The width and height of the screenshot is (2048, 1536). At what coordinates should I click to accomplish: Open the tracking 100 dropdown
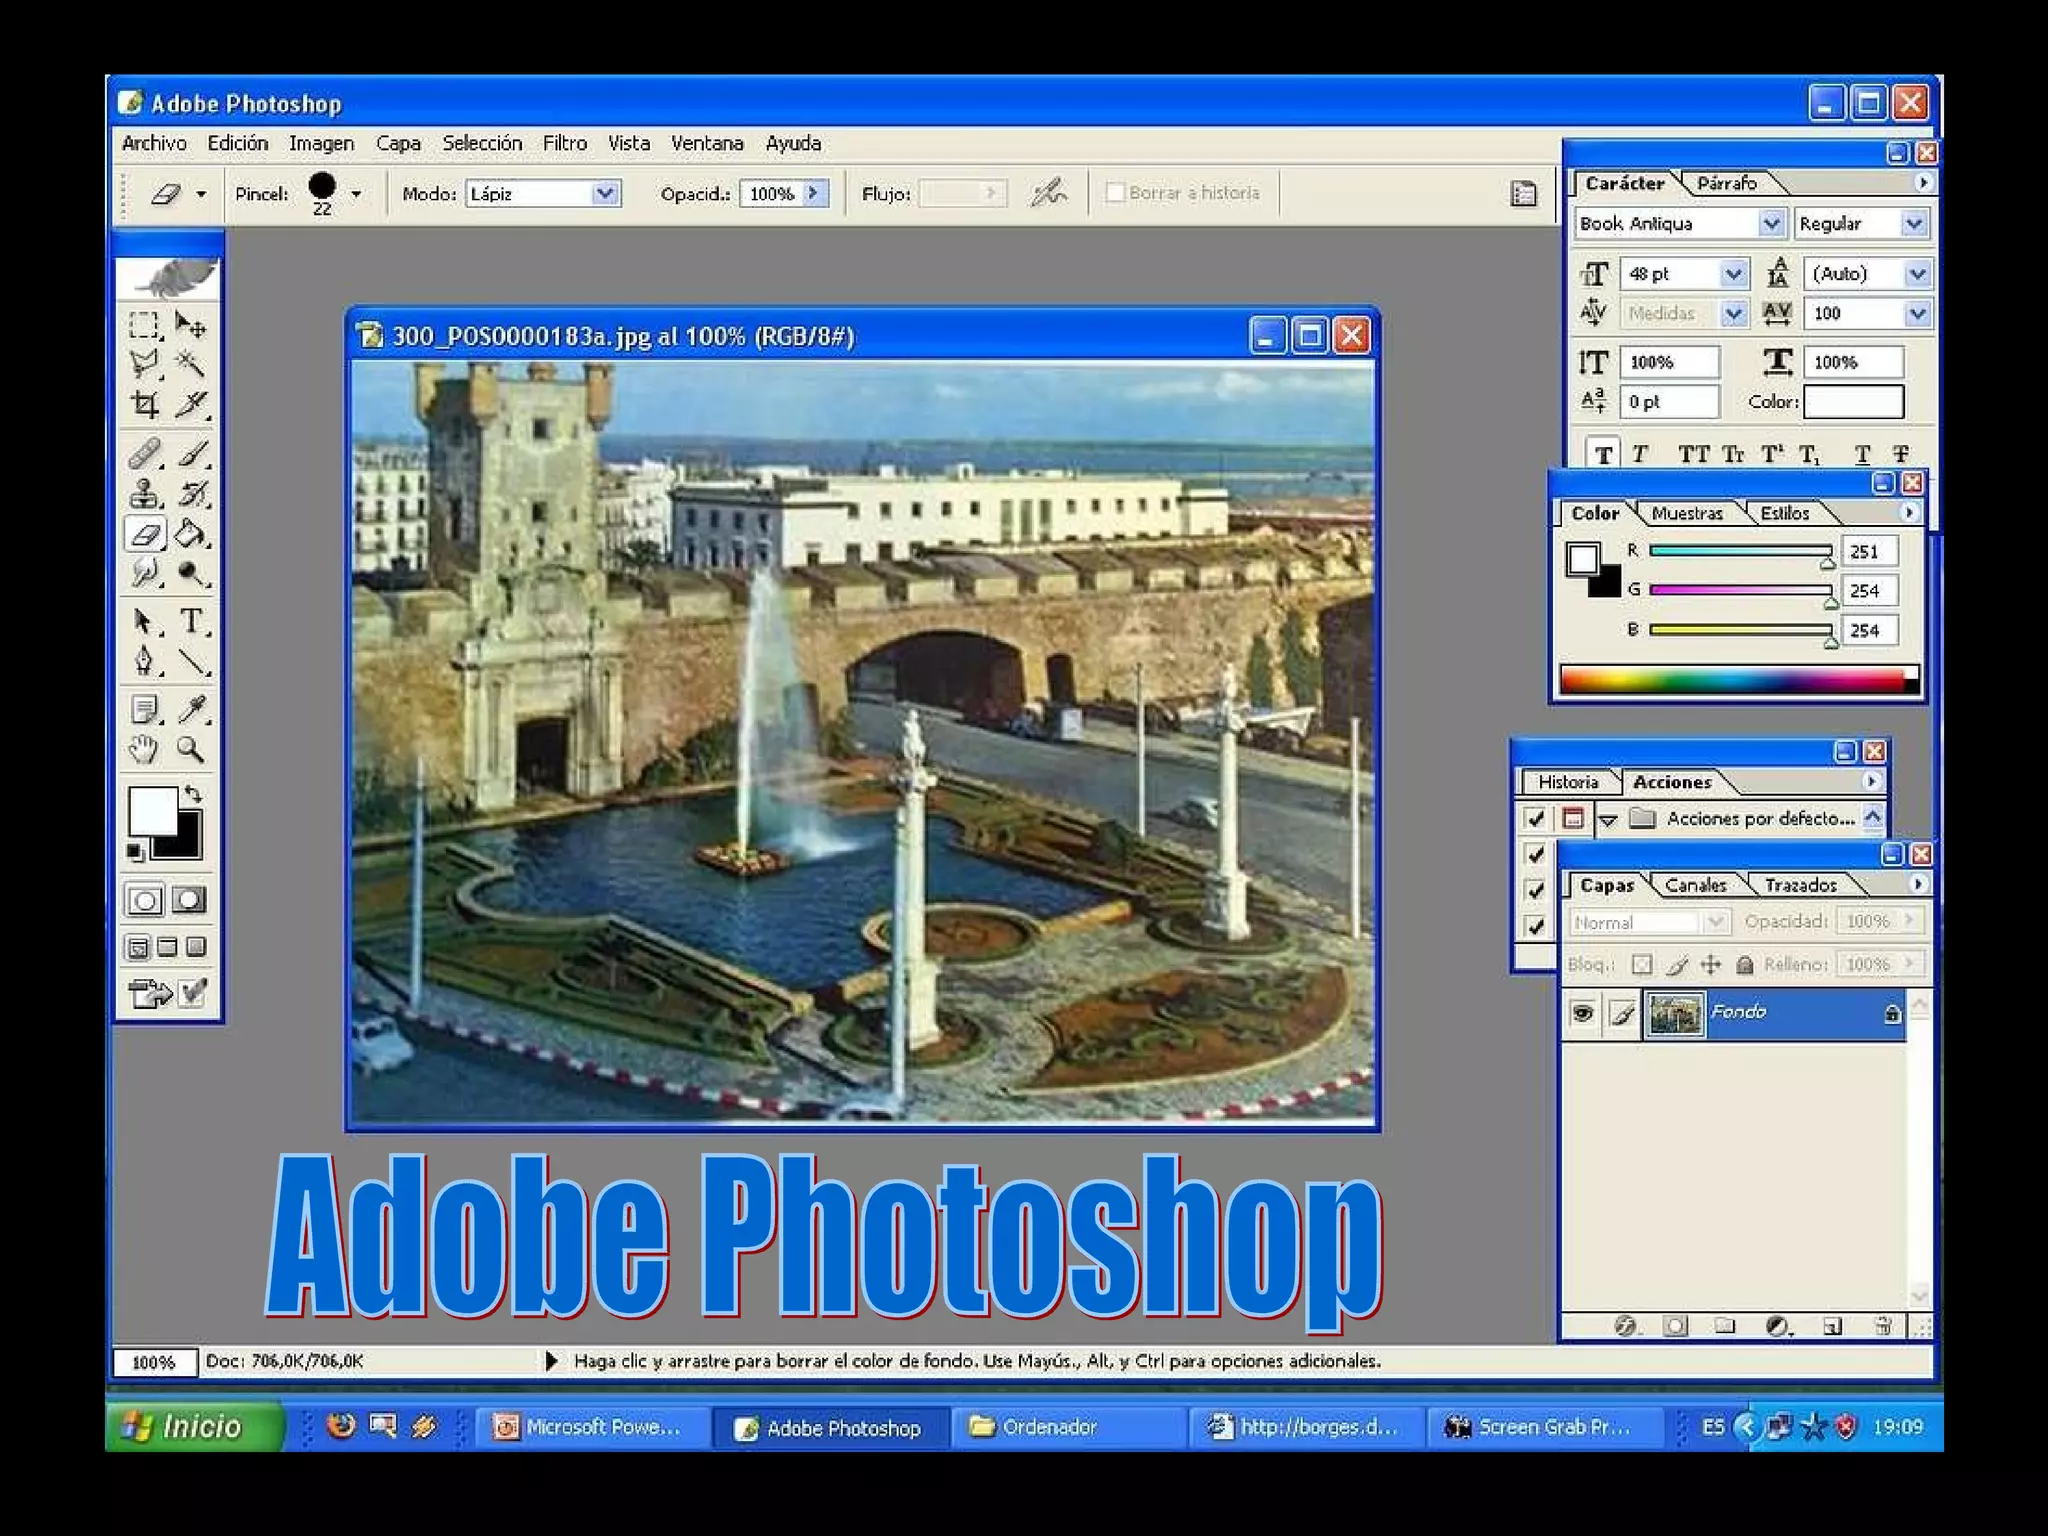click(x=1917, y=313)
